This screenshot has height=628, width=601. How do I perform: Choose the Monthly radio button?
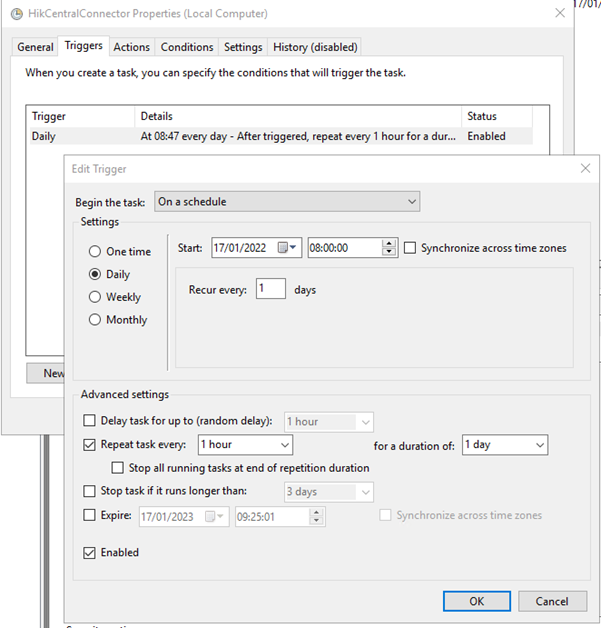pyautogui.click(x=96, y=320)
